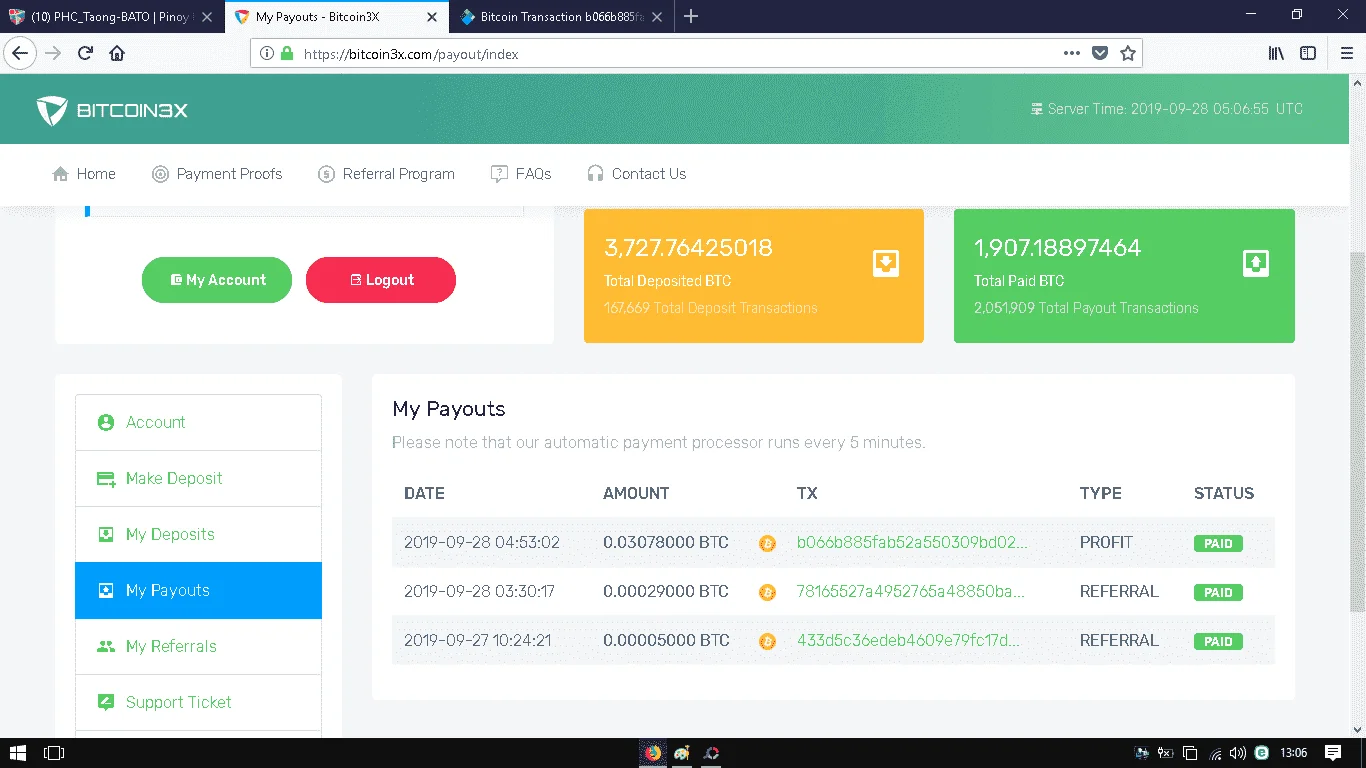The image size is (1366, 768).
Task: Open transaction link 78165527a4952765a48850ba
Action: tap(911, 592)
